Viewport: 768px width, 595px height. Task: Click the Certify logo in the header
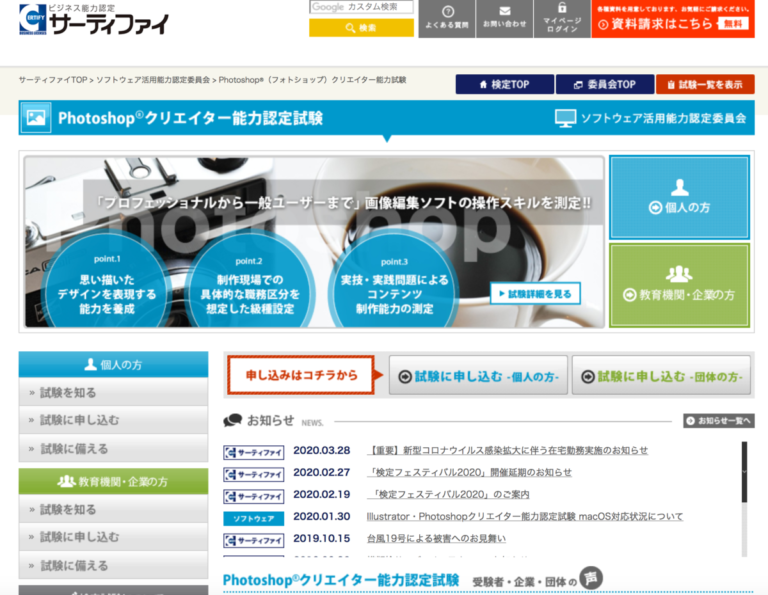(94, 19)
